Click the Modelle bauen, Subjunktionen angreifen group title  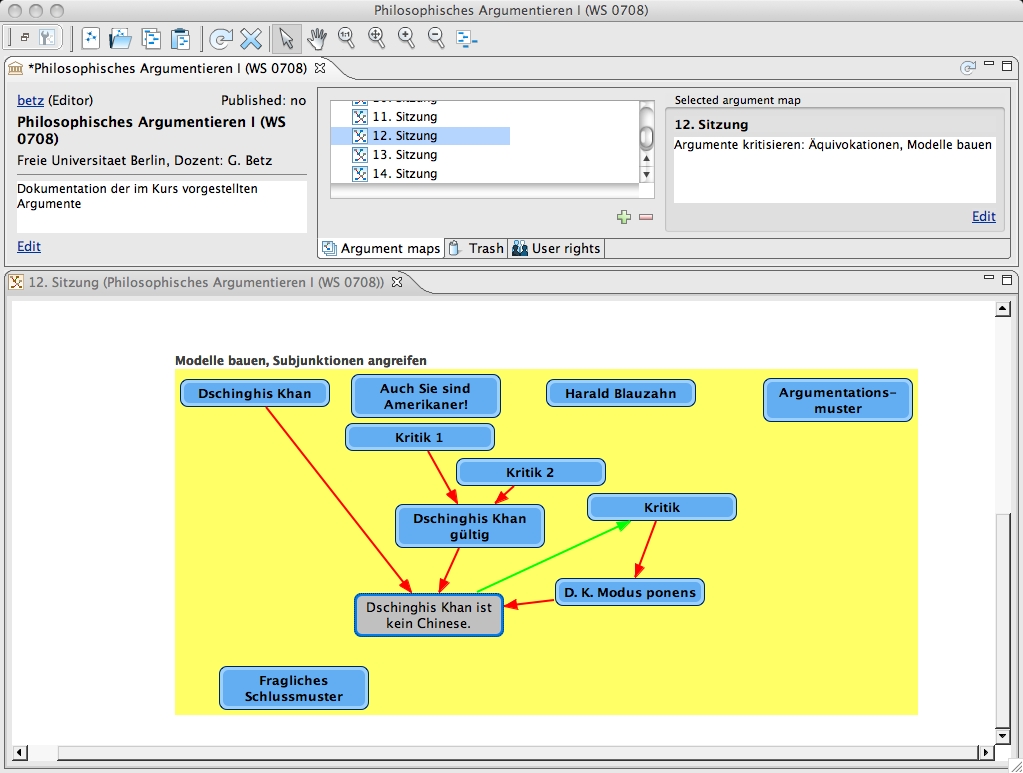coord(301,361)
